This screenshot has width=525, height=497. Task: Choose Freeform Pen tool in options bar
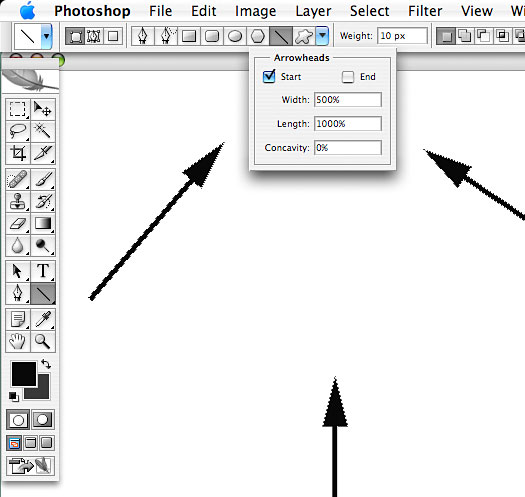click(x=166, y=36)
